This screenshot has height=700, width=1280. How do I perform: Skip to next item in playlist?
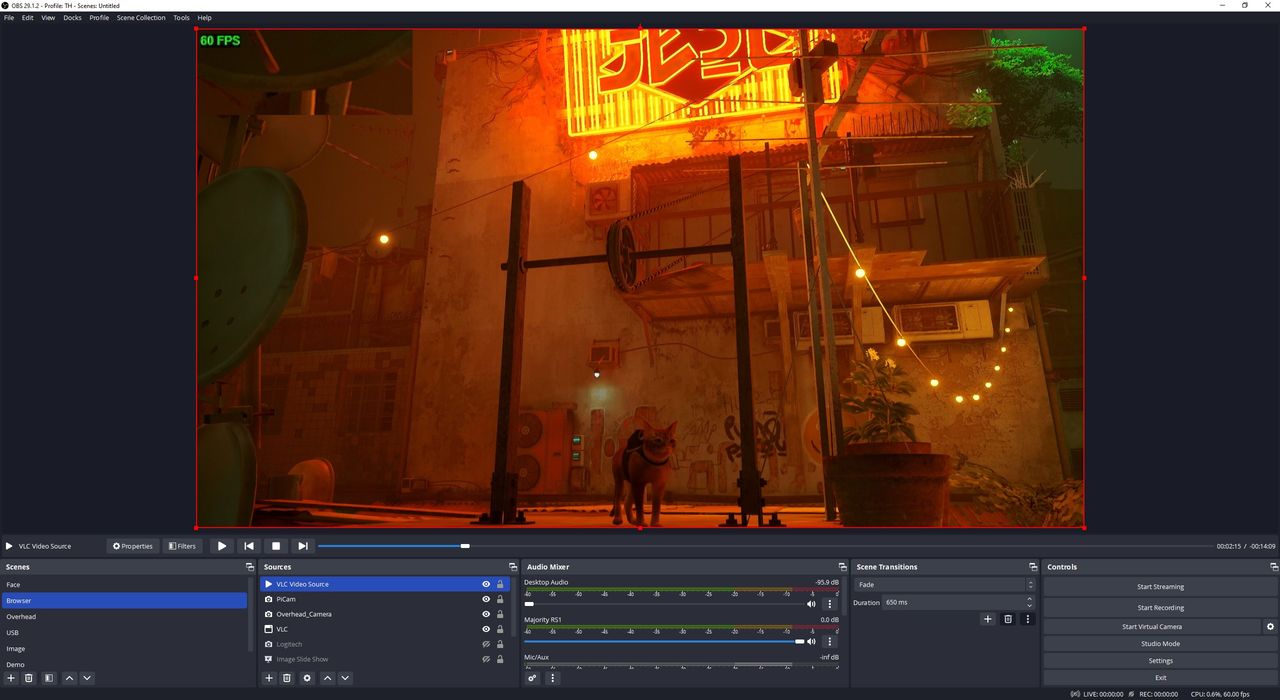click(x=303, y=546)
